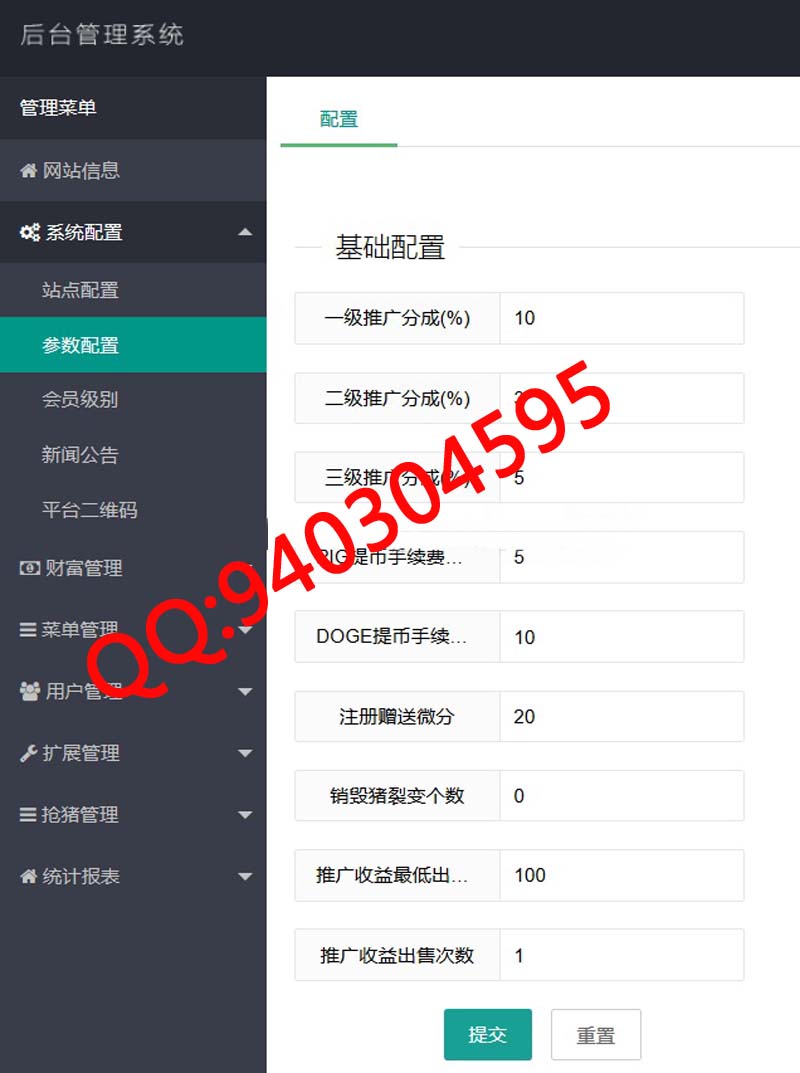800x1073 pixels.
Task: Expand the 扩展管理 dropdown arrow
Action: point(245,753)
